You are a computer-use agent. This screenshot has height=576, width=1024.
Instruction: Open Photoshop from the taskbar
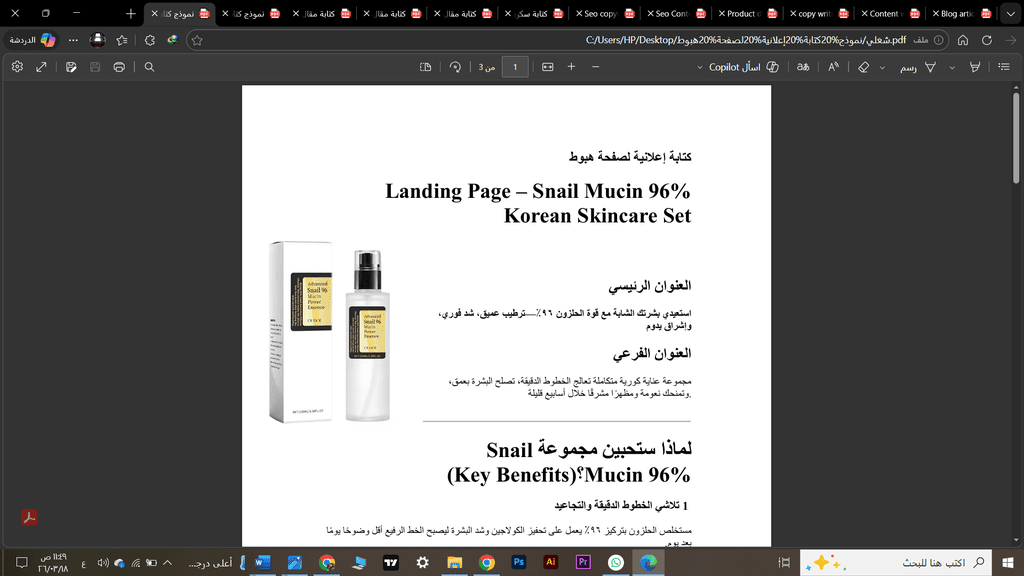[x=519, y=562]
